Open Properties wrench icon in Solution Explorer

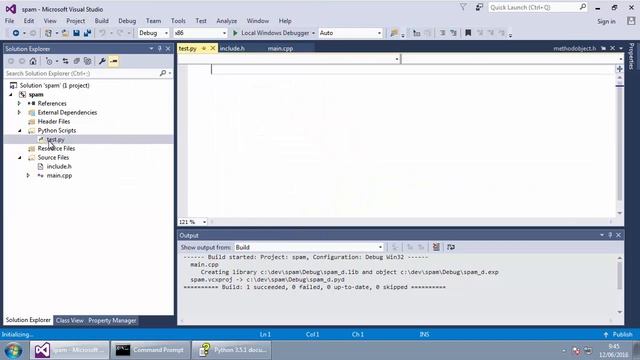coord(102,61)
